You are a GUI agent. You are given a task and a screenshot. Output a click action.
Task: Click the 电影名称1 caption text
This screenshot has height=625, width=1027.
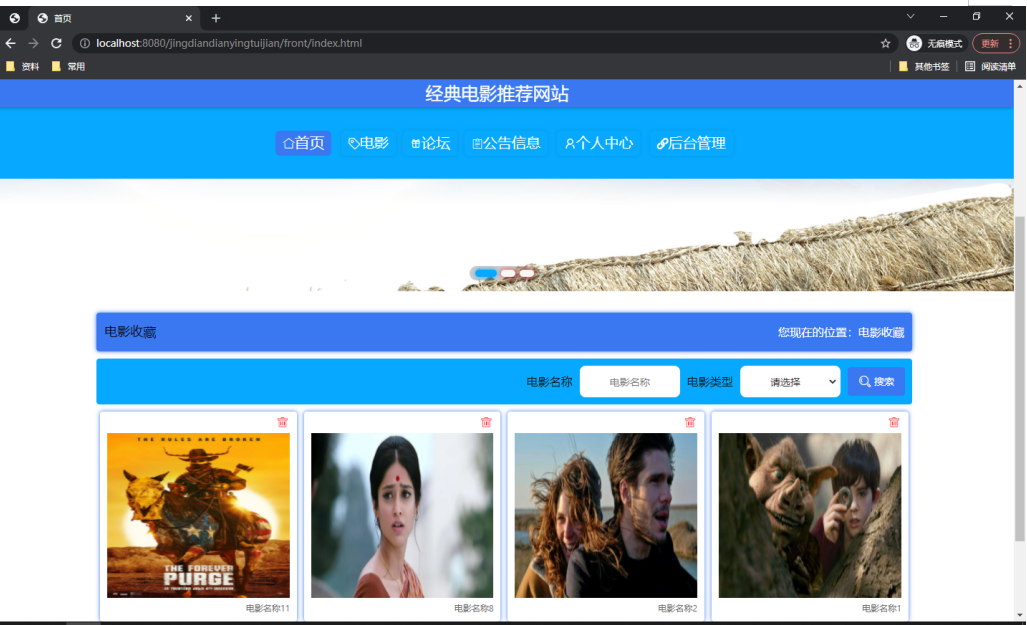(x=881, y=608)
